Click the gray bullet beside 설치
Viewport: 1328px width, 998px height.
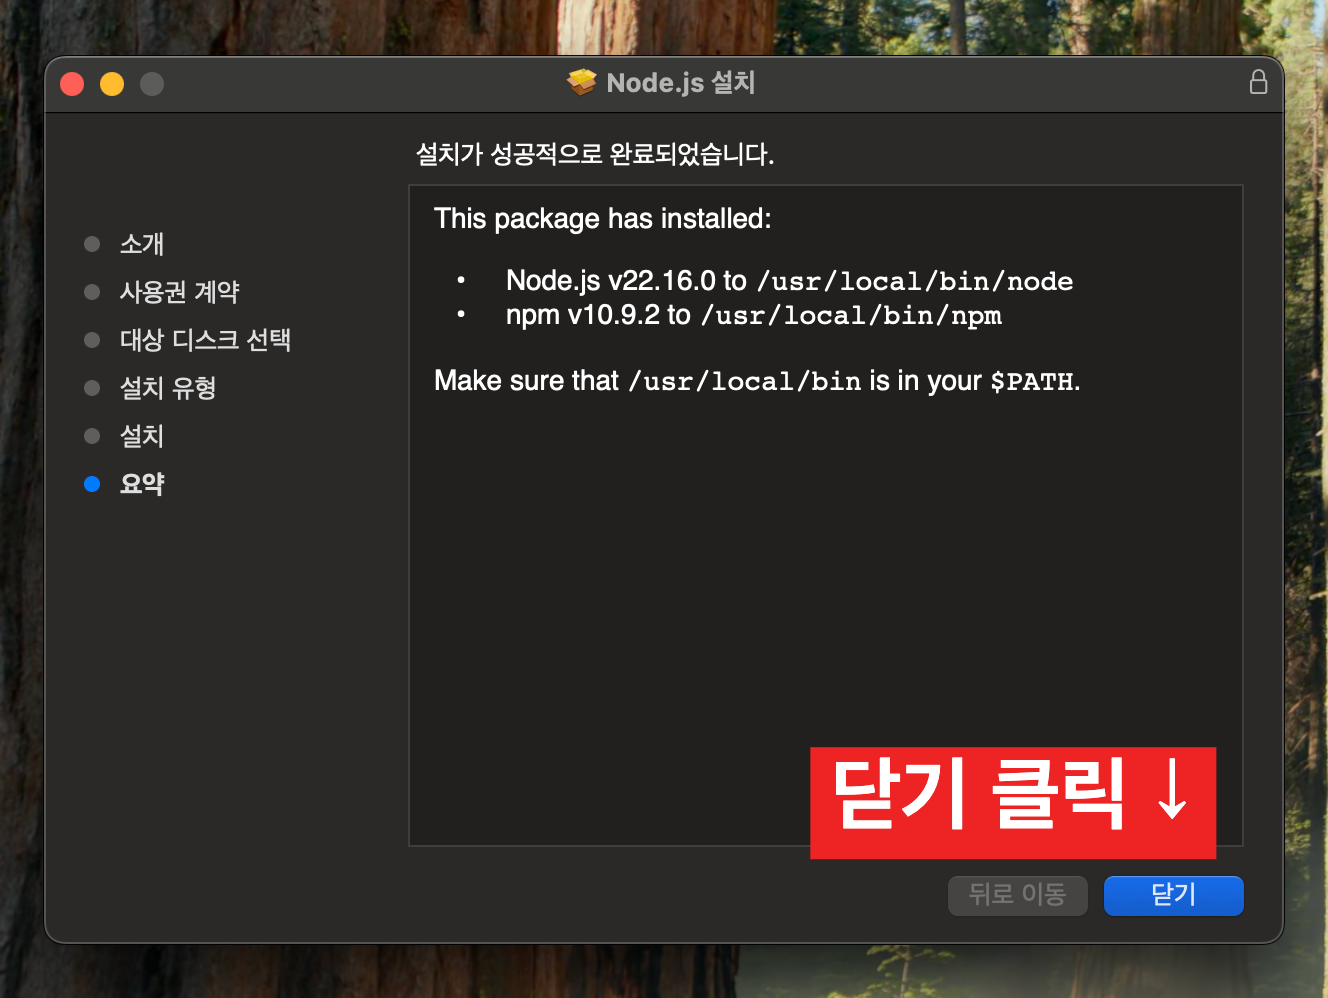92,436
